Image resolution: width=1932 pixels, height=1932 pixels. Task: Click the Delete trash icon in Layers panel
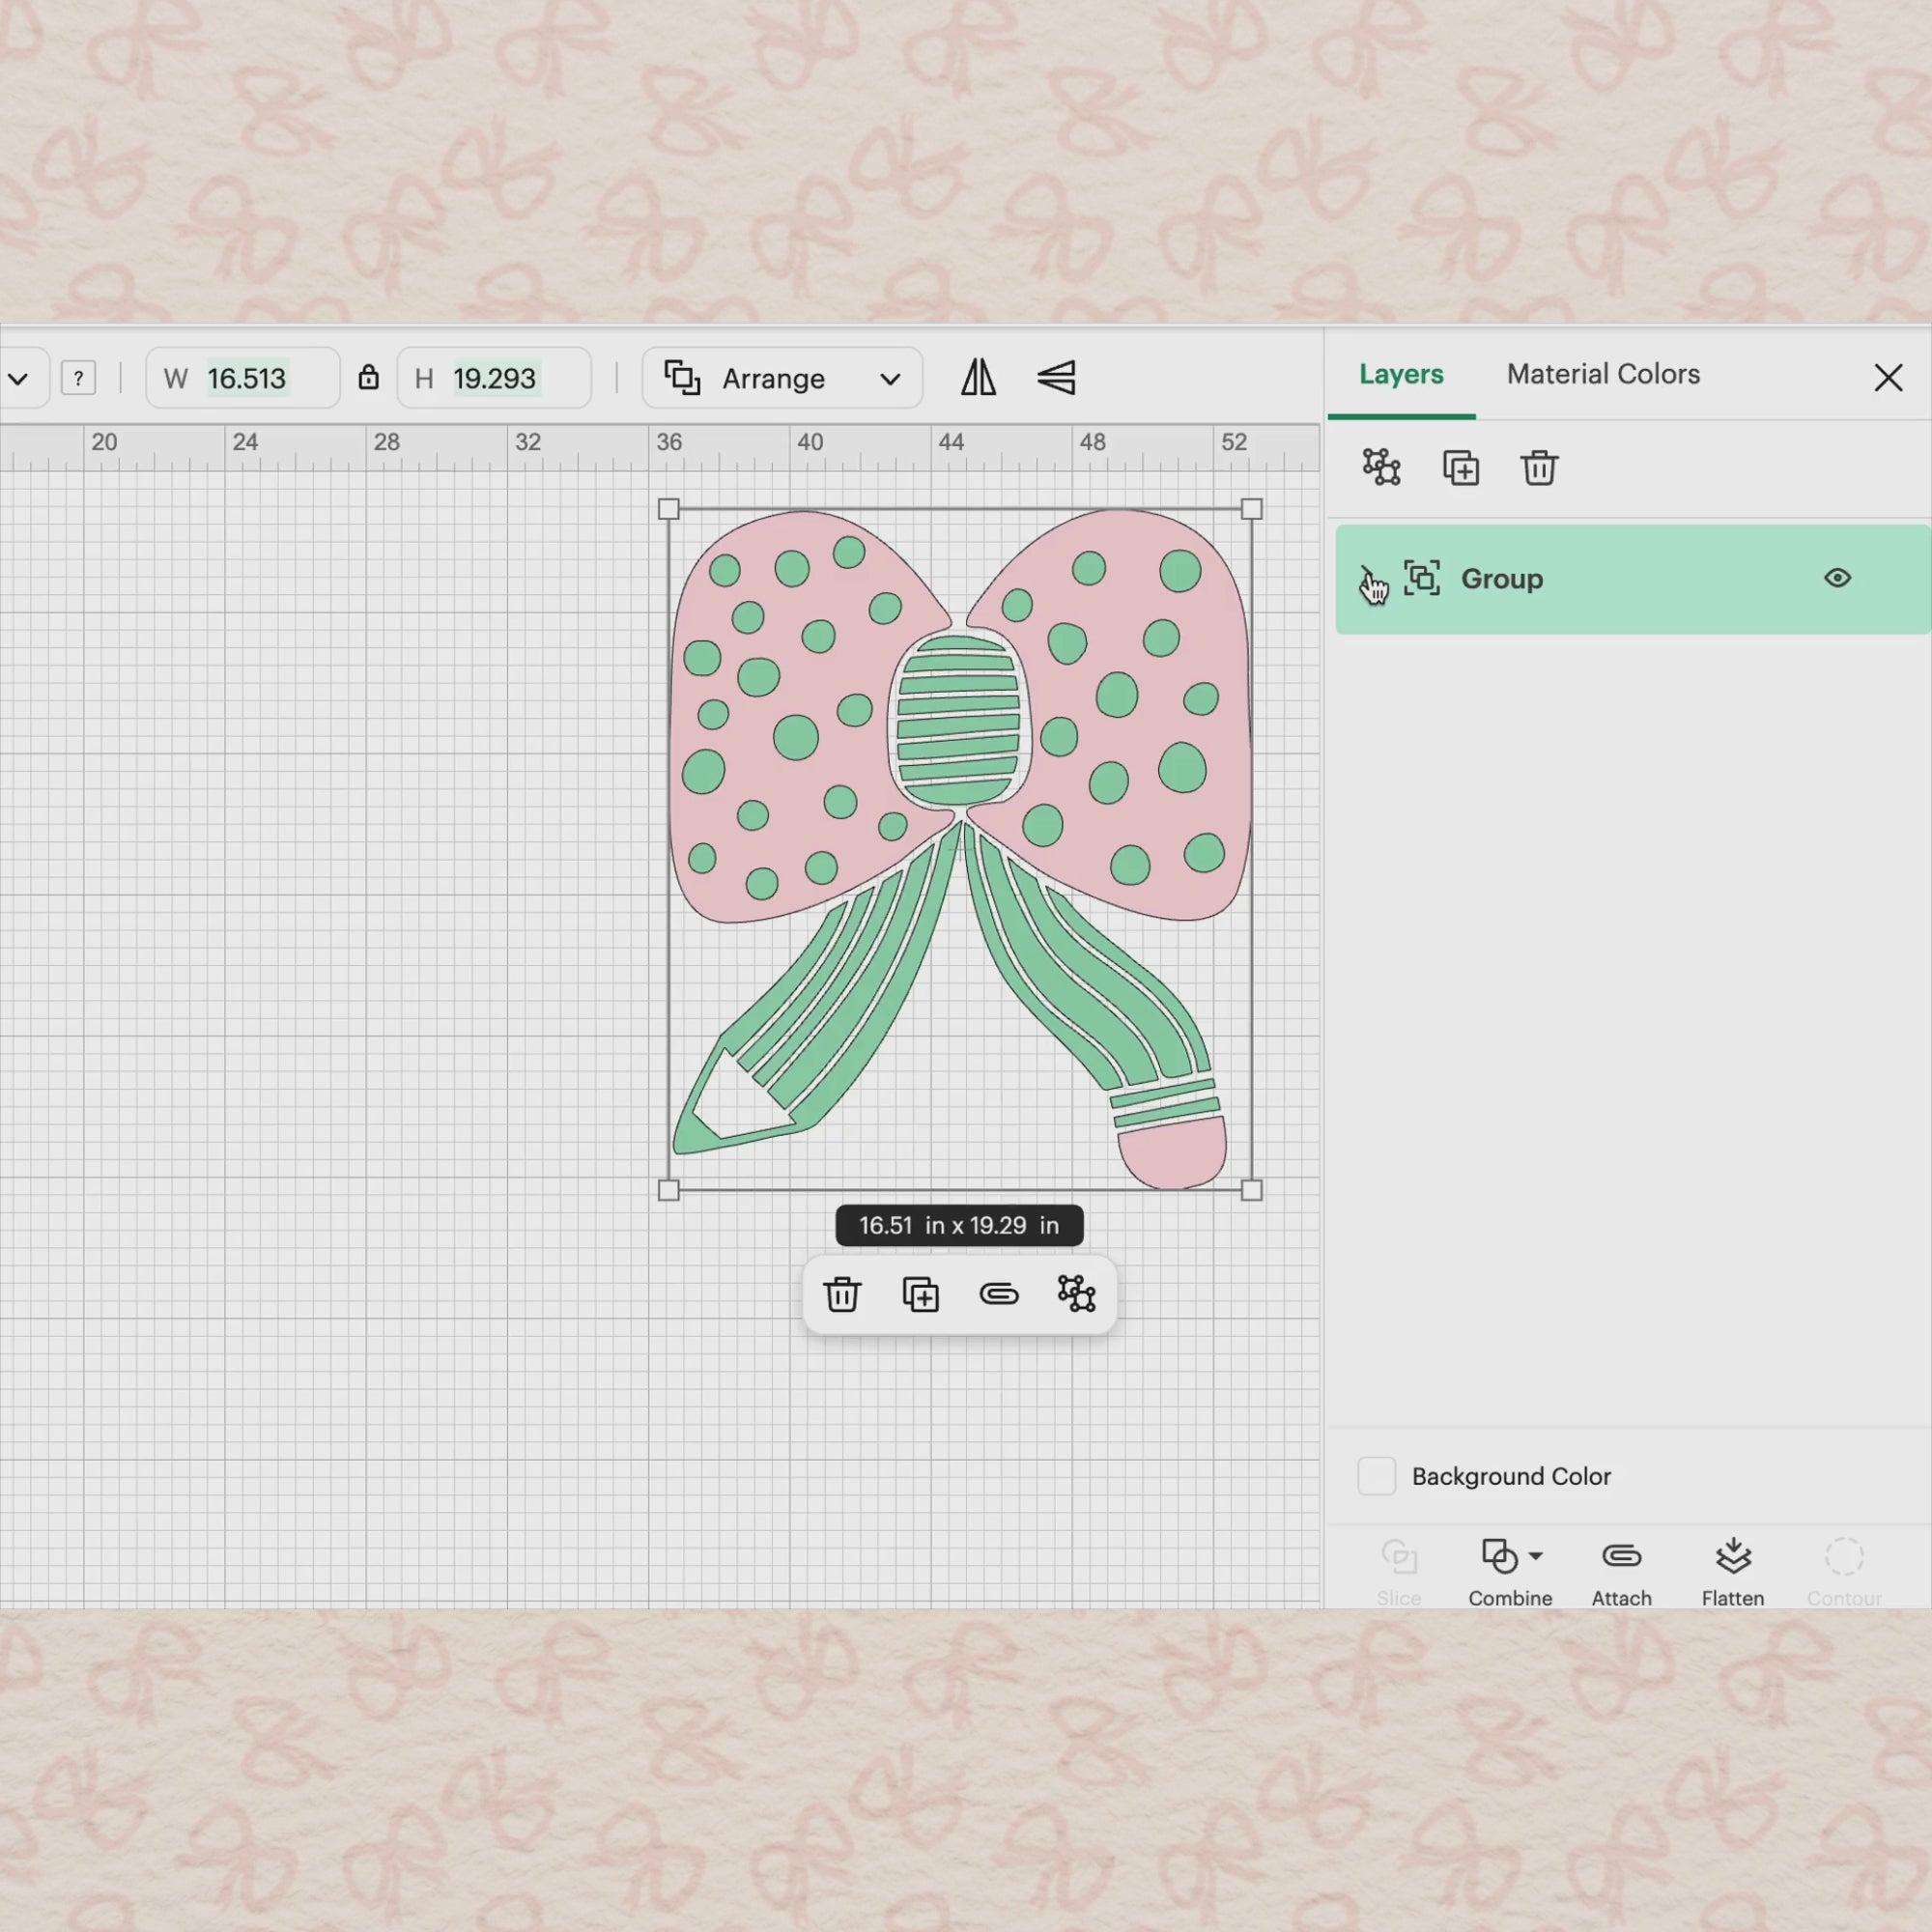click(1539, 467)
